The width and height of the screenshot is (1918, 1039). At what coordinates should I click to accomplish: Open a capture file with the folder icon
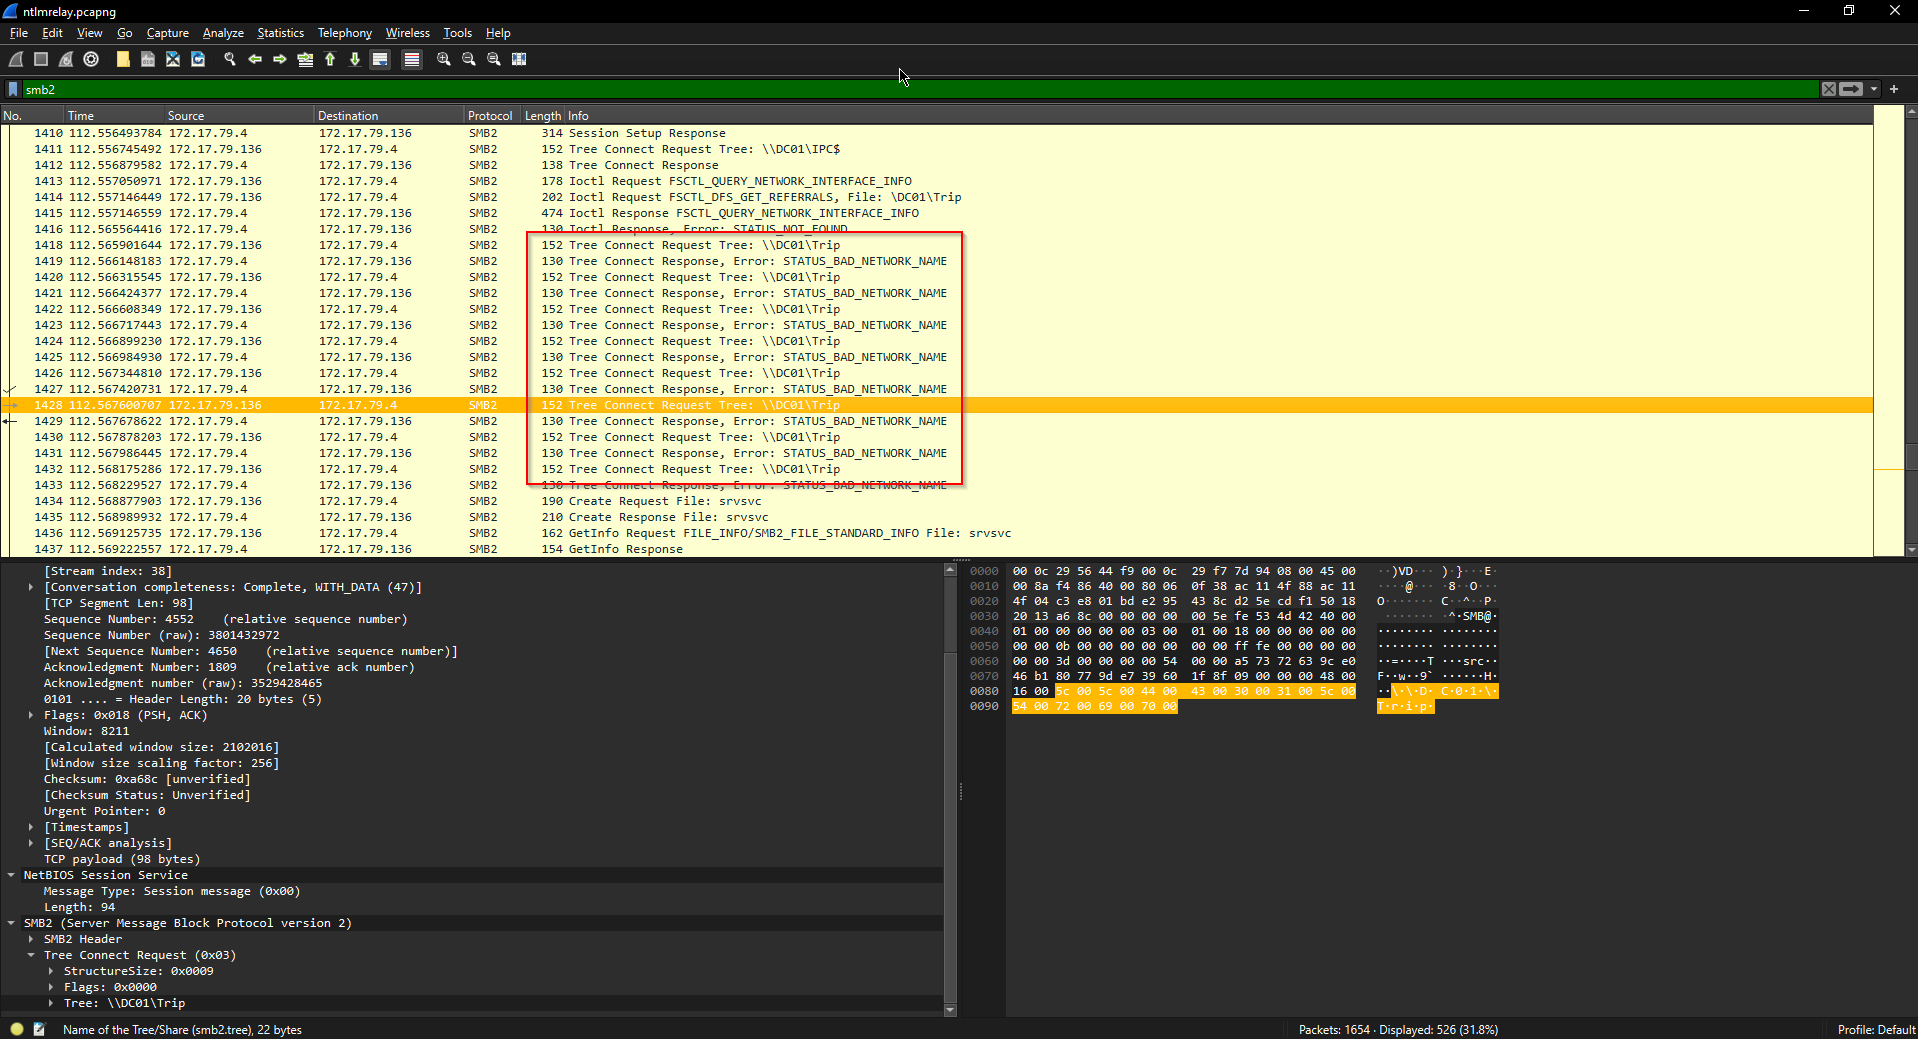pyautogui.click(x=123, y=59)
